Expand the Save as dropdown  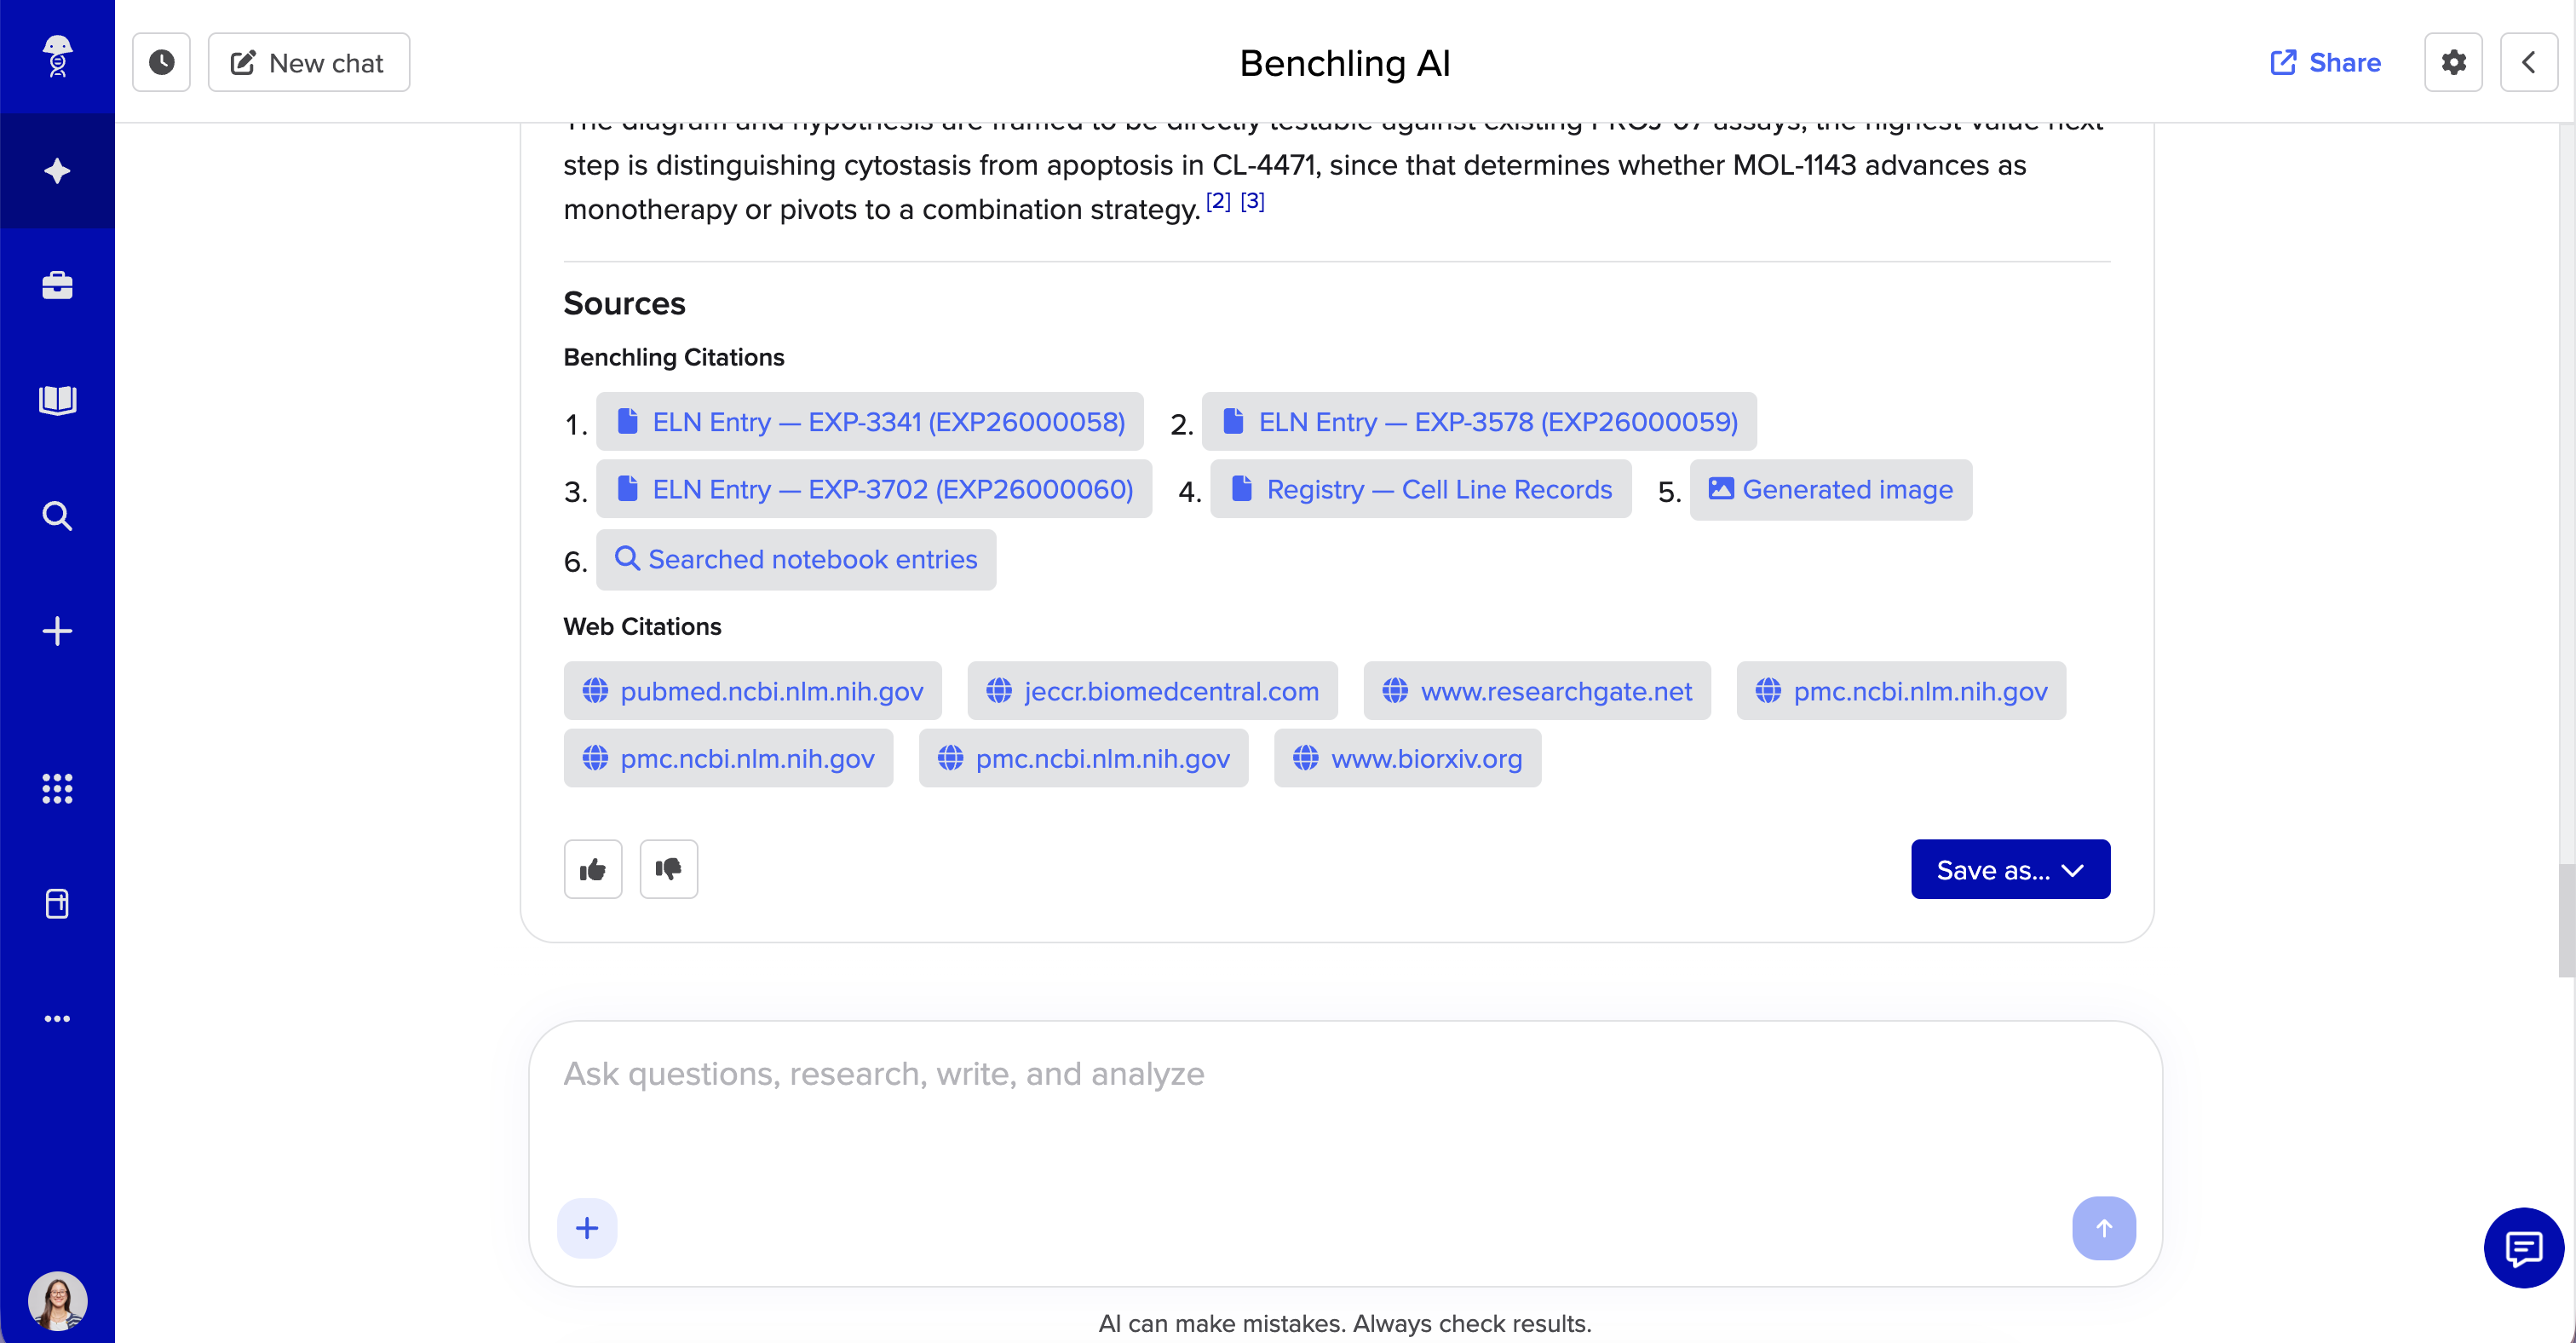2010,869
